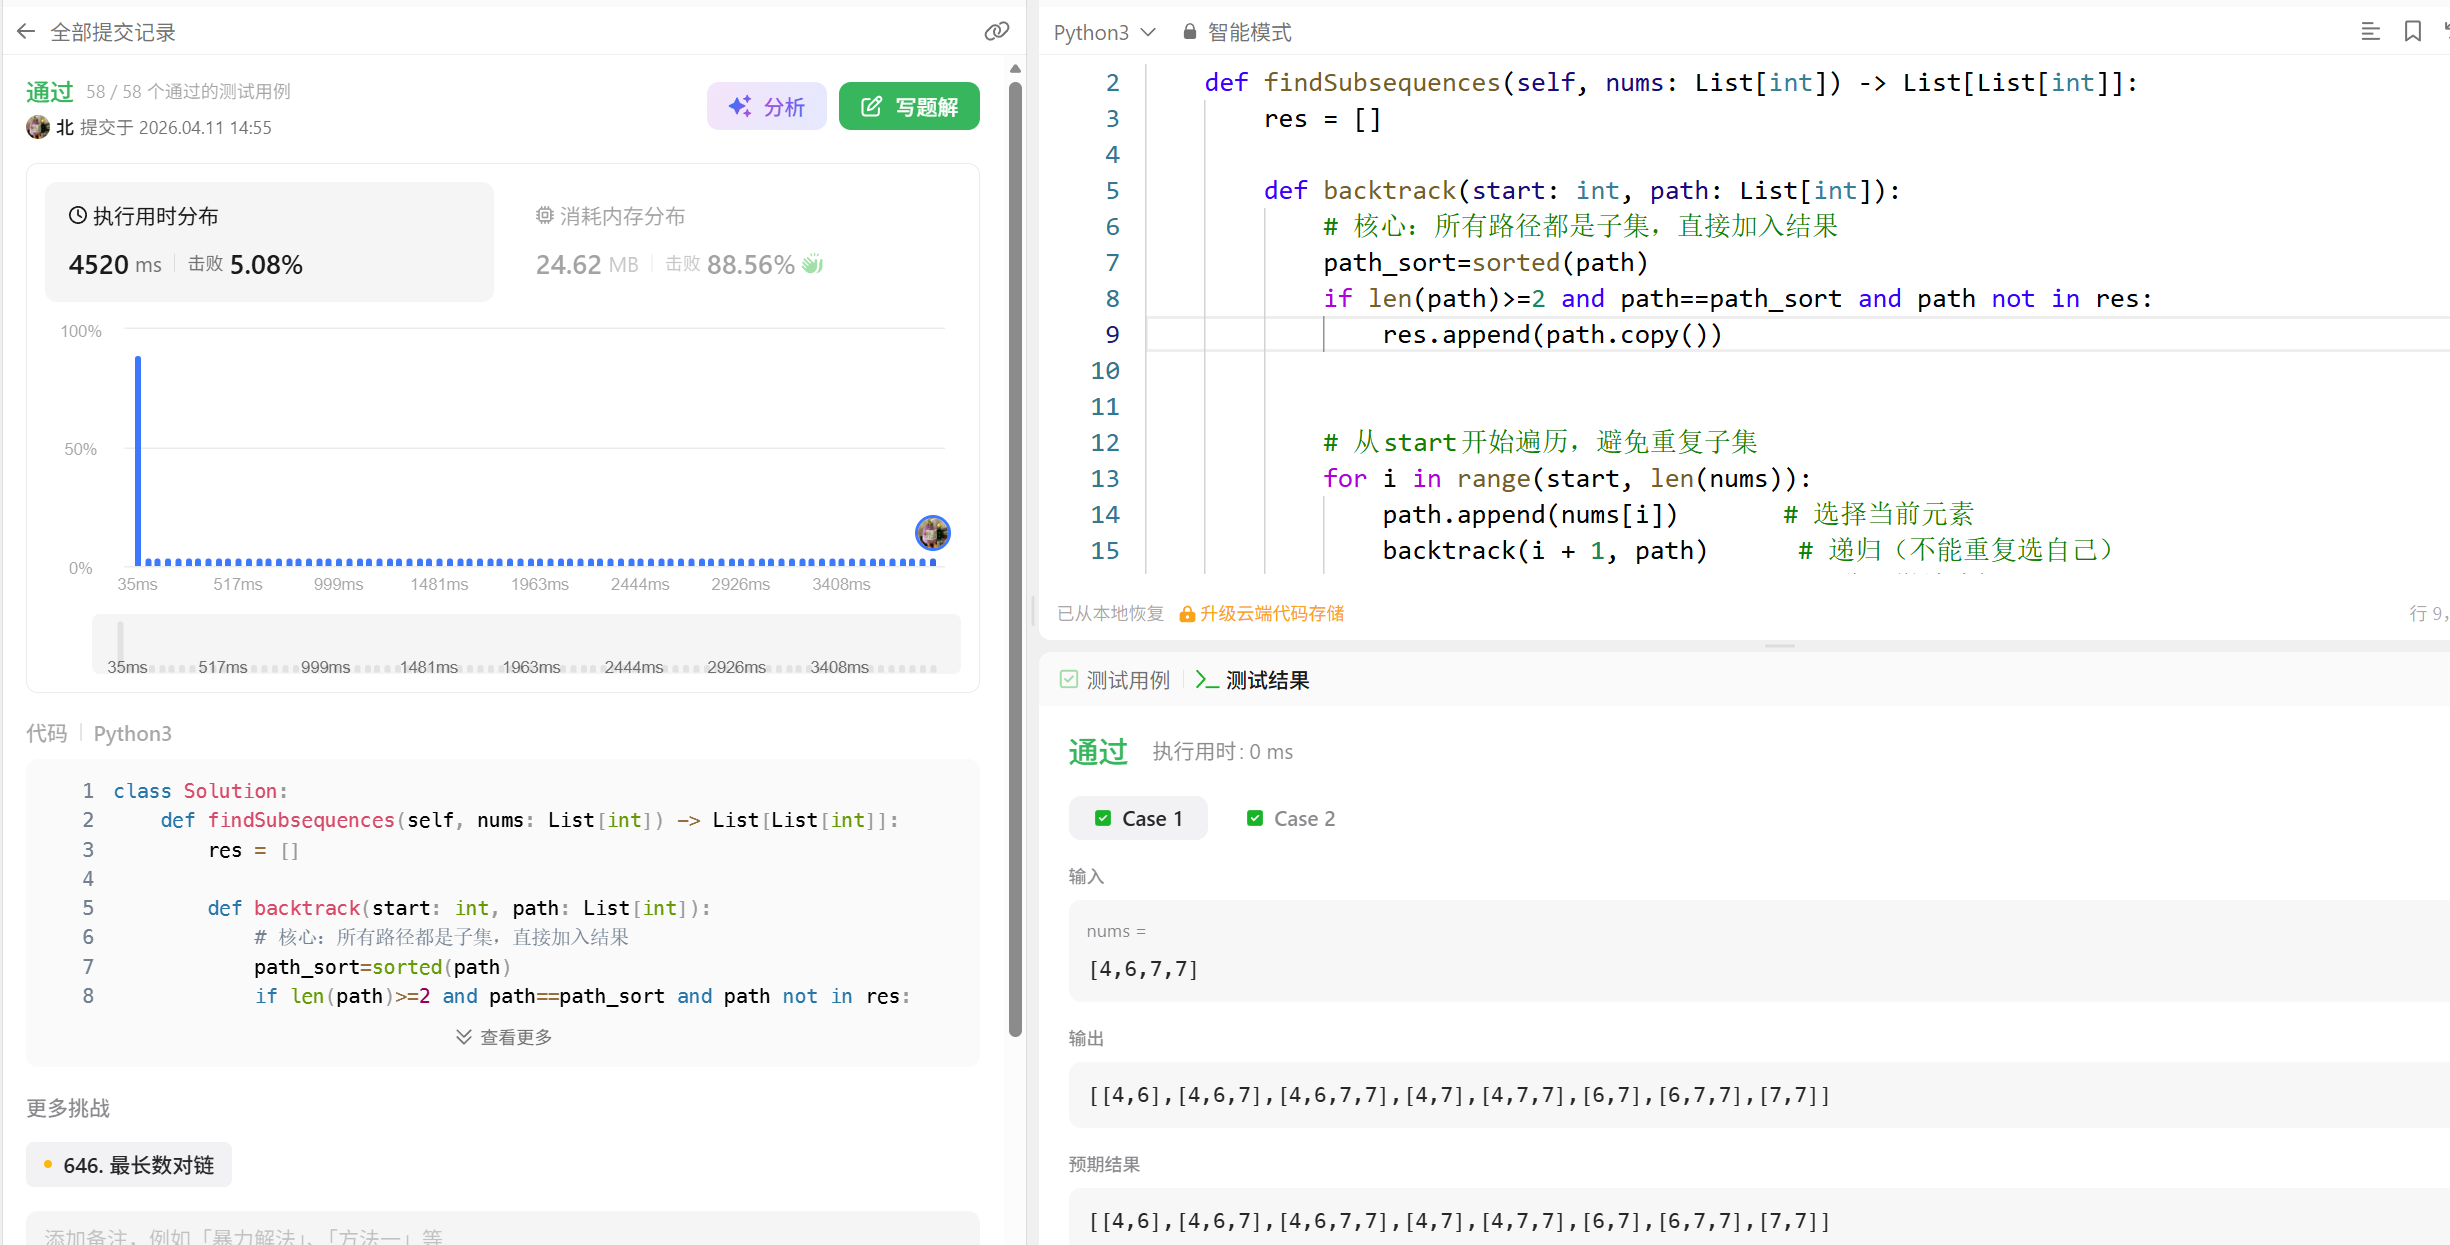Select the Case 1 checkbox tab
This screenshot has height=1245, width=2450.
point(1138,818)
